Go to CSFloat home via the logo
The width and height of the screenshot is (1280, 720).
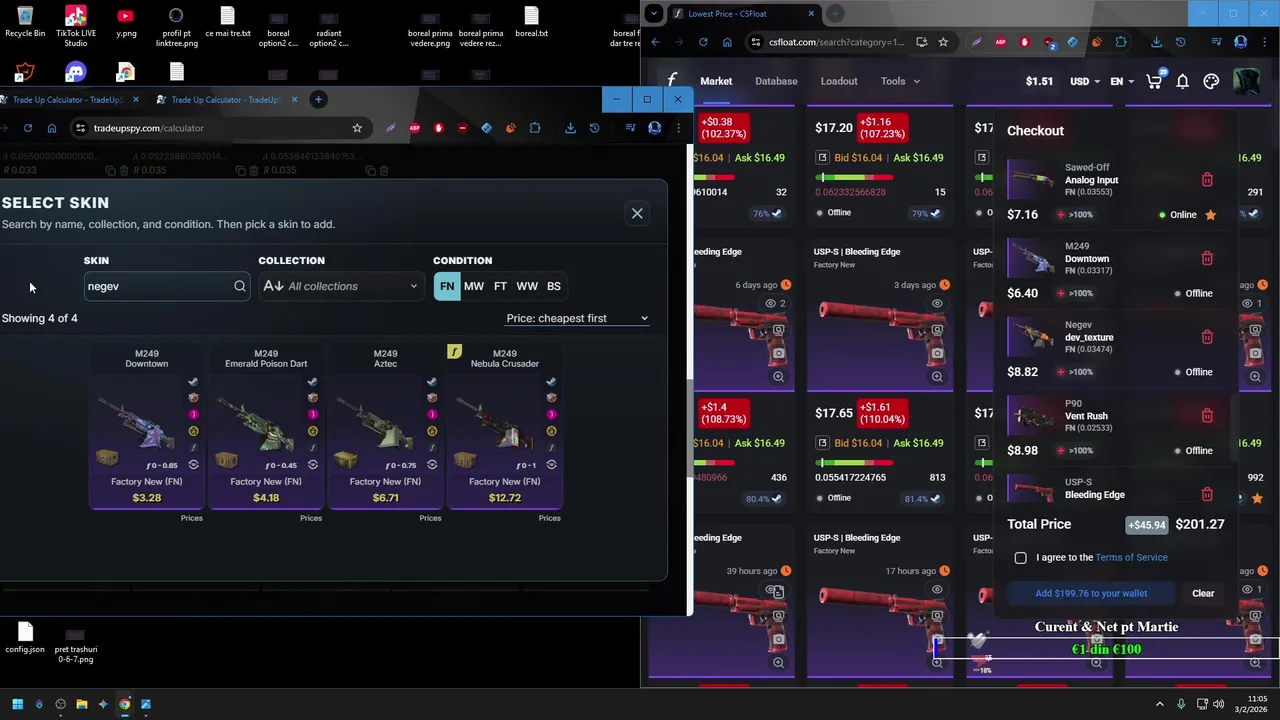(673, 81)
